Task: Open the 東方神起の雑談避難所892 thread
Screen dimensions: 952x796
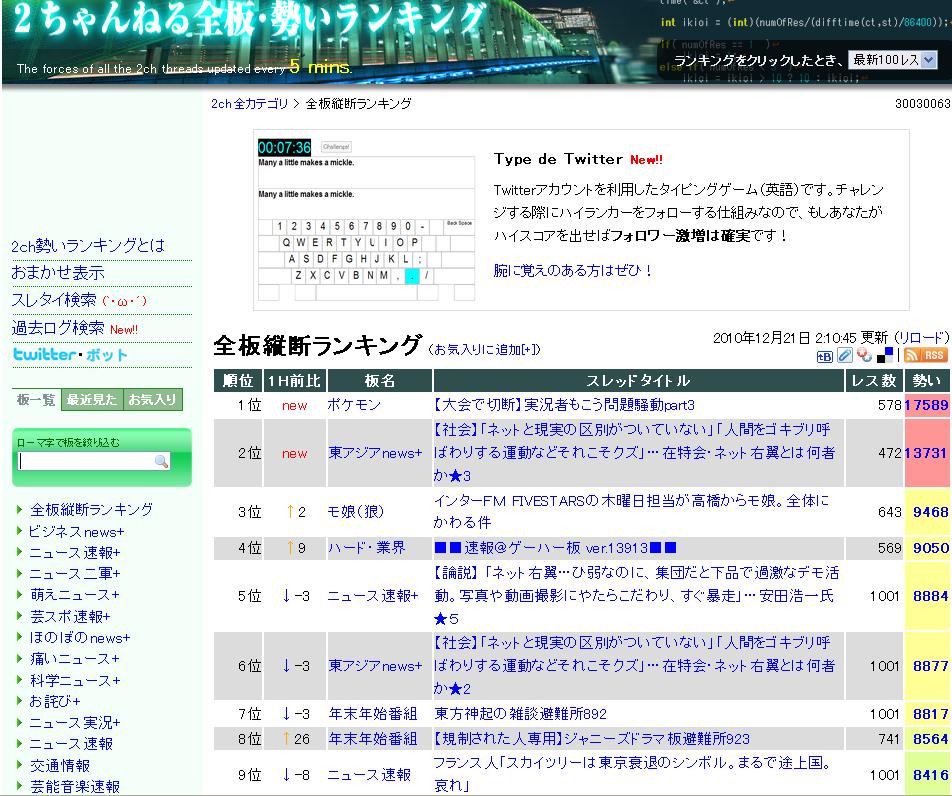Action: coord(520,713)
